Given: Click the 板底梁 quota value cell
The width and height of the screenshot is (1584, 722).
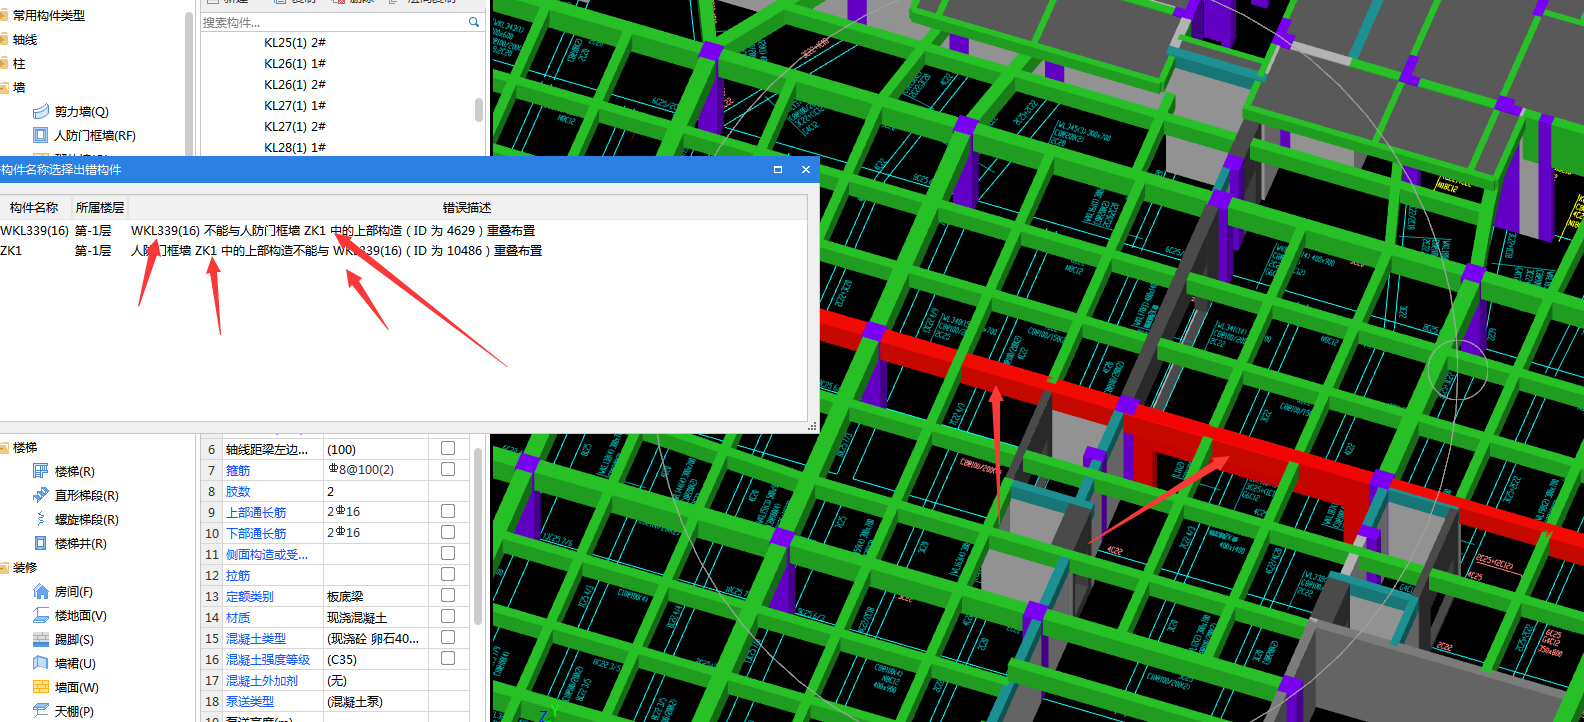Looking at the screenshot, I should tap(375, 596).
